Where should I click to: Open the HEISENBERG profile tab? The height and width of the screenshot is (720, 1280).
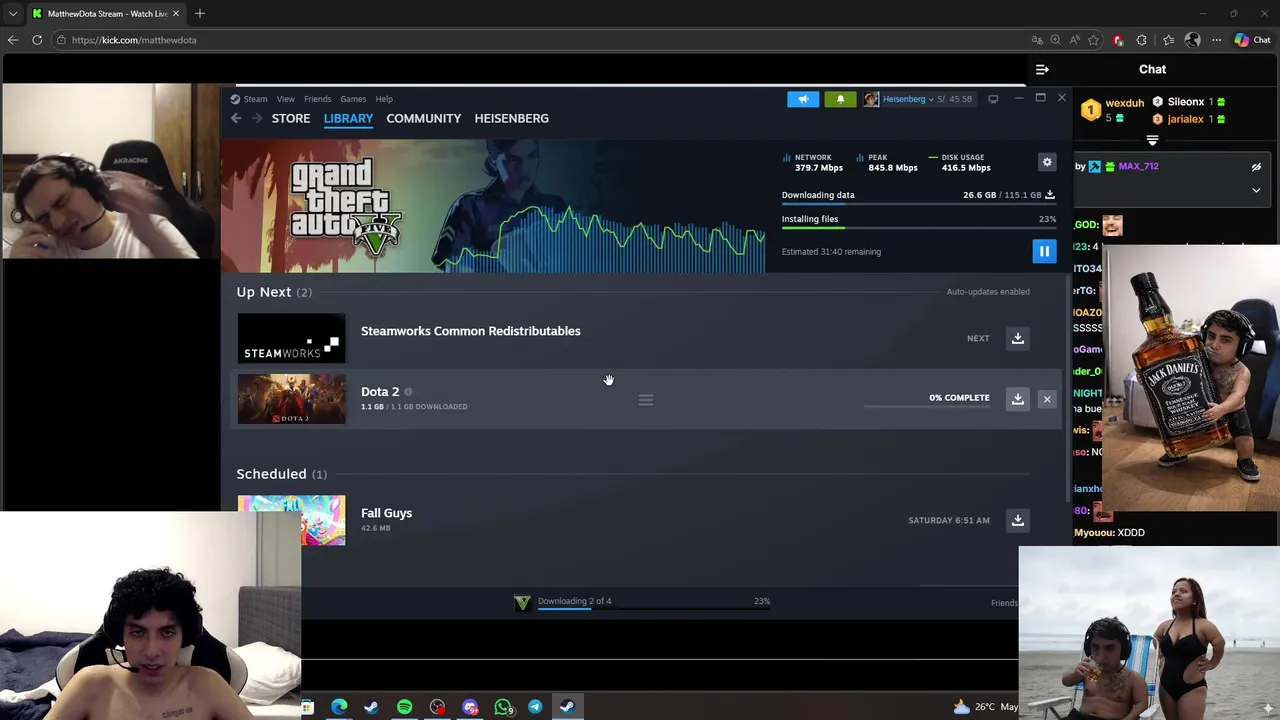(511, 118)
